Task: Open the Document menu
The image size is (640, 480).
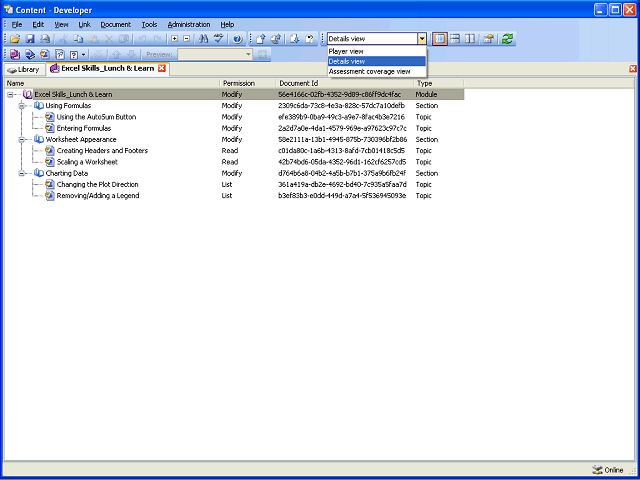Action: coord(116,24)
